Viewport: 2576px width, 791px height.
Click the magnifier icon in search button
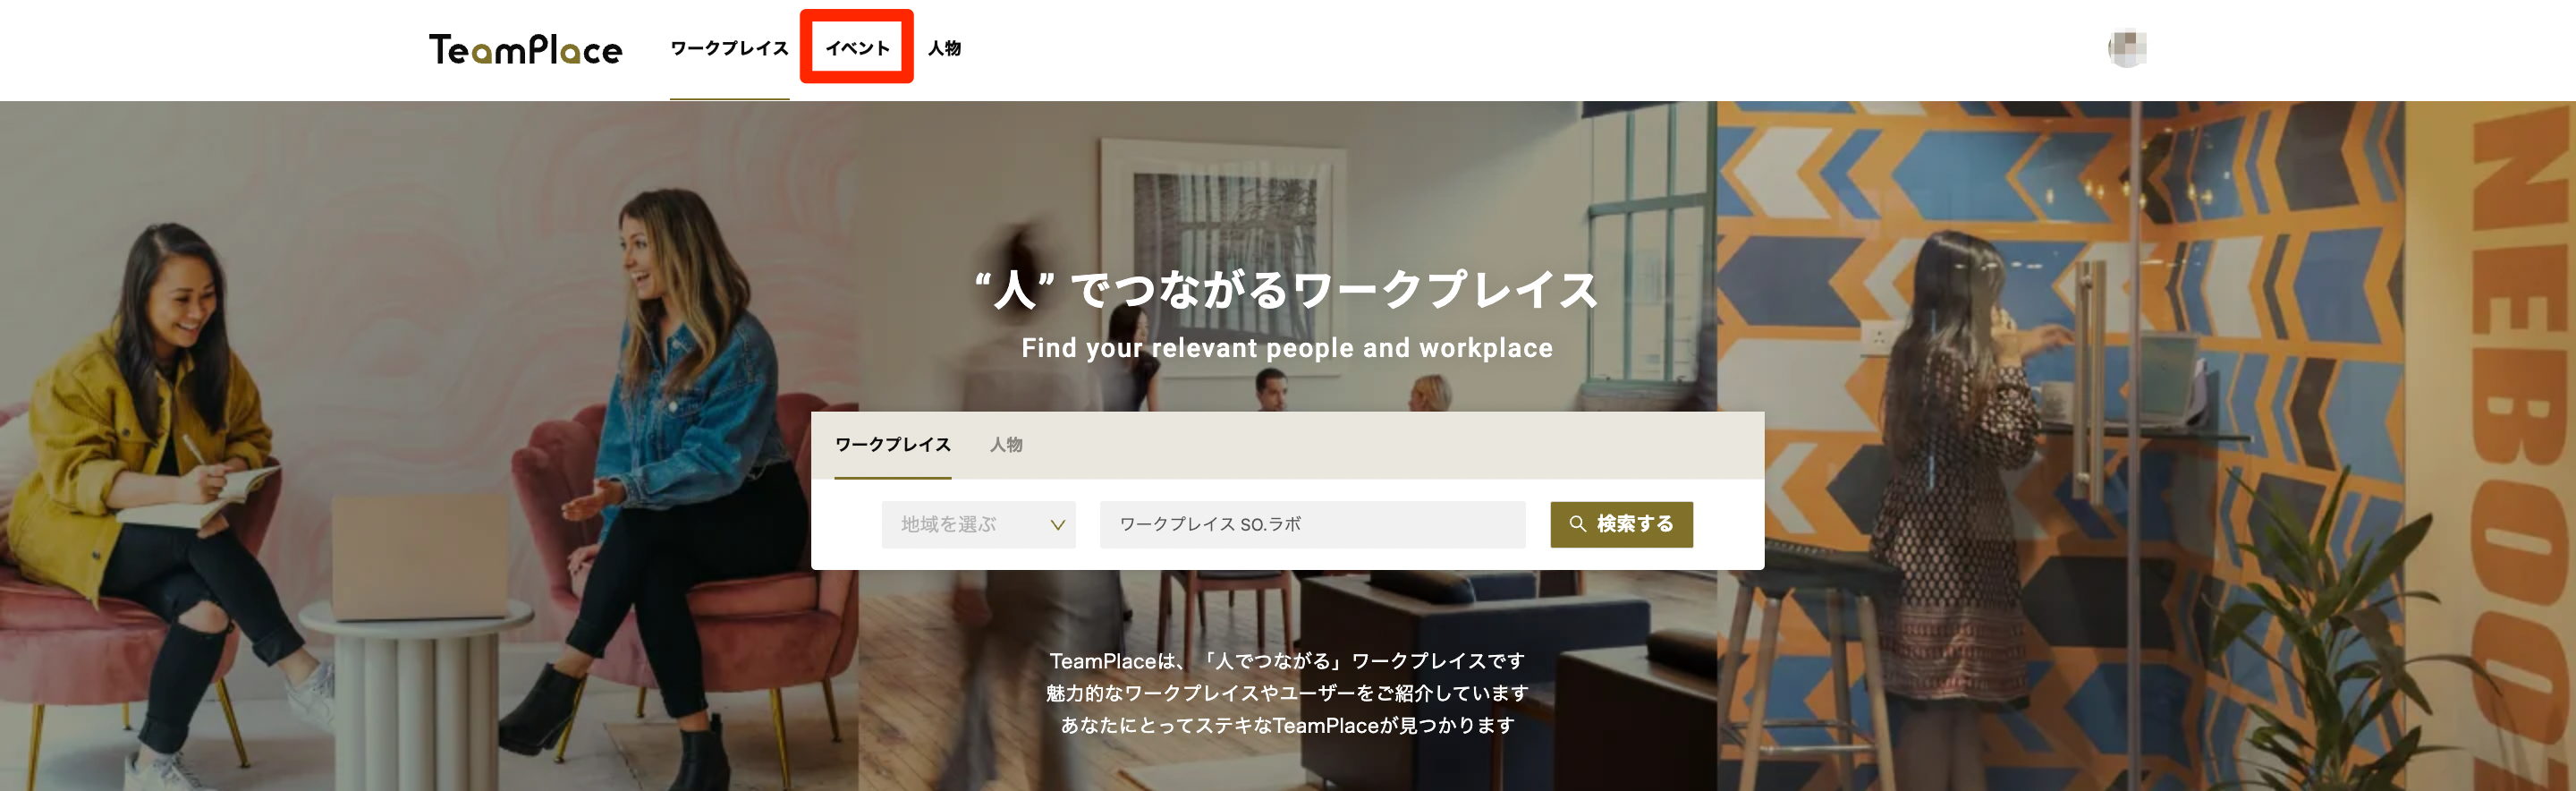coord(1577,524)
